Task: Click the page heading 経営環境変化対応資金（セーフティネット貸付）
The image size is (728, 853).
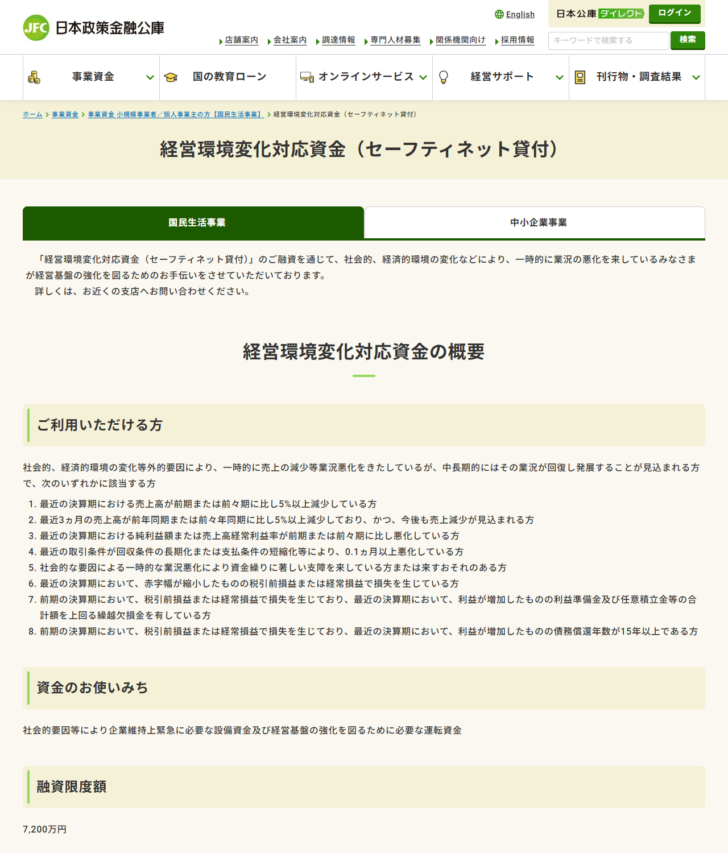Action: click(x=359, y=149)
